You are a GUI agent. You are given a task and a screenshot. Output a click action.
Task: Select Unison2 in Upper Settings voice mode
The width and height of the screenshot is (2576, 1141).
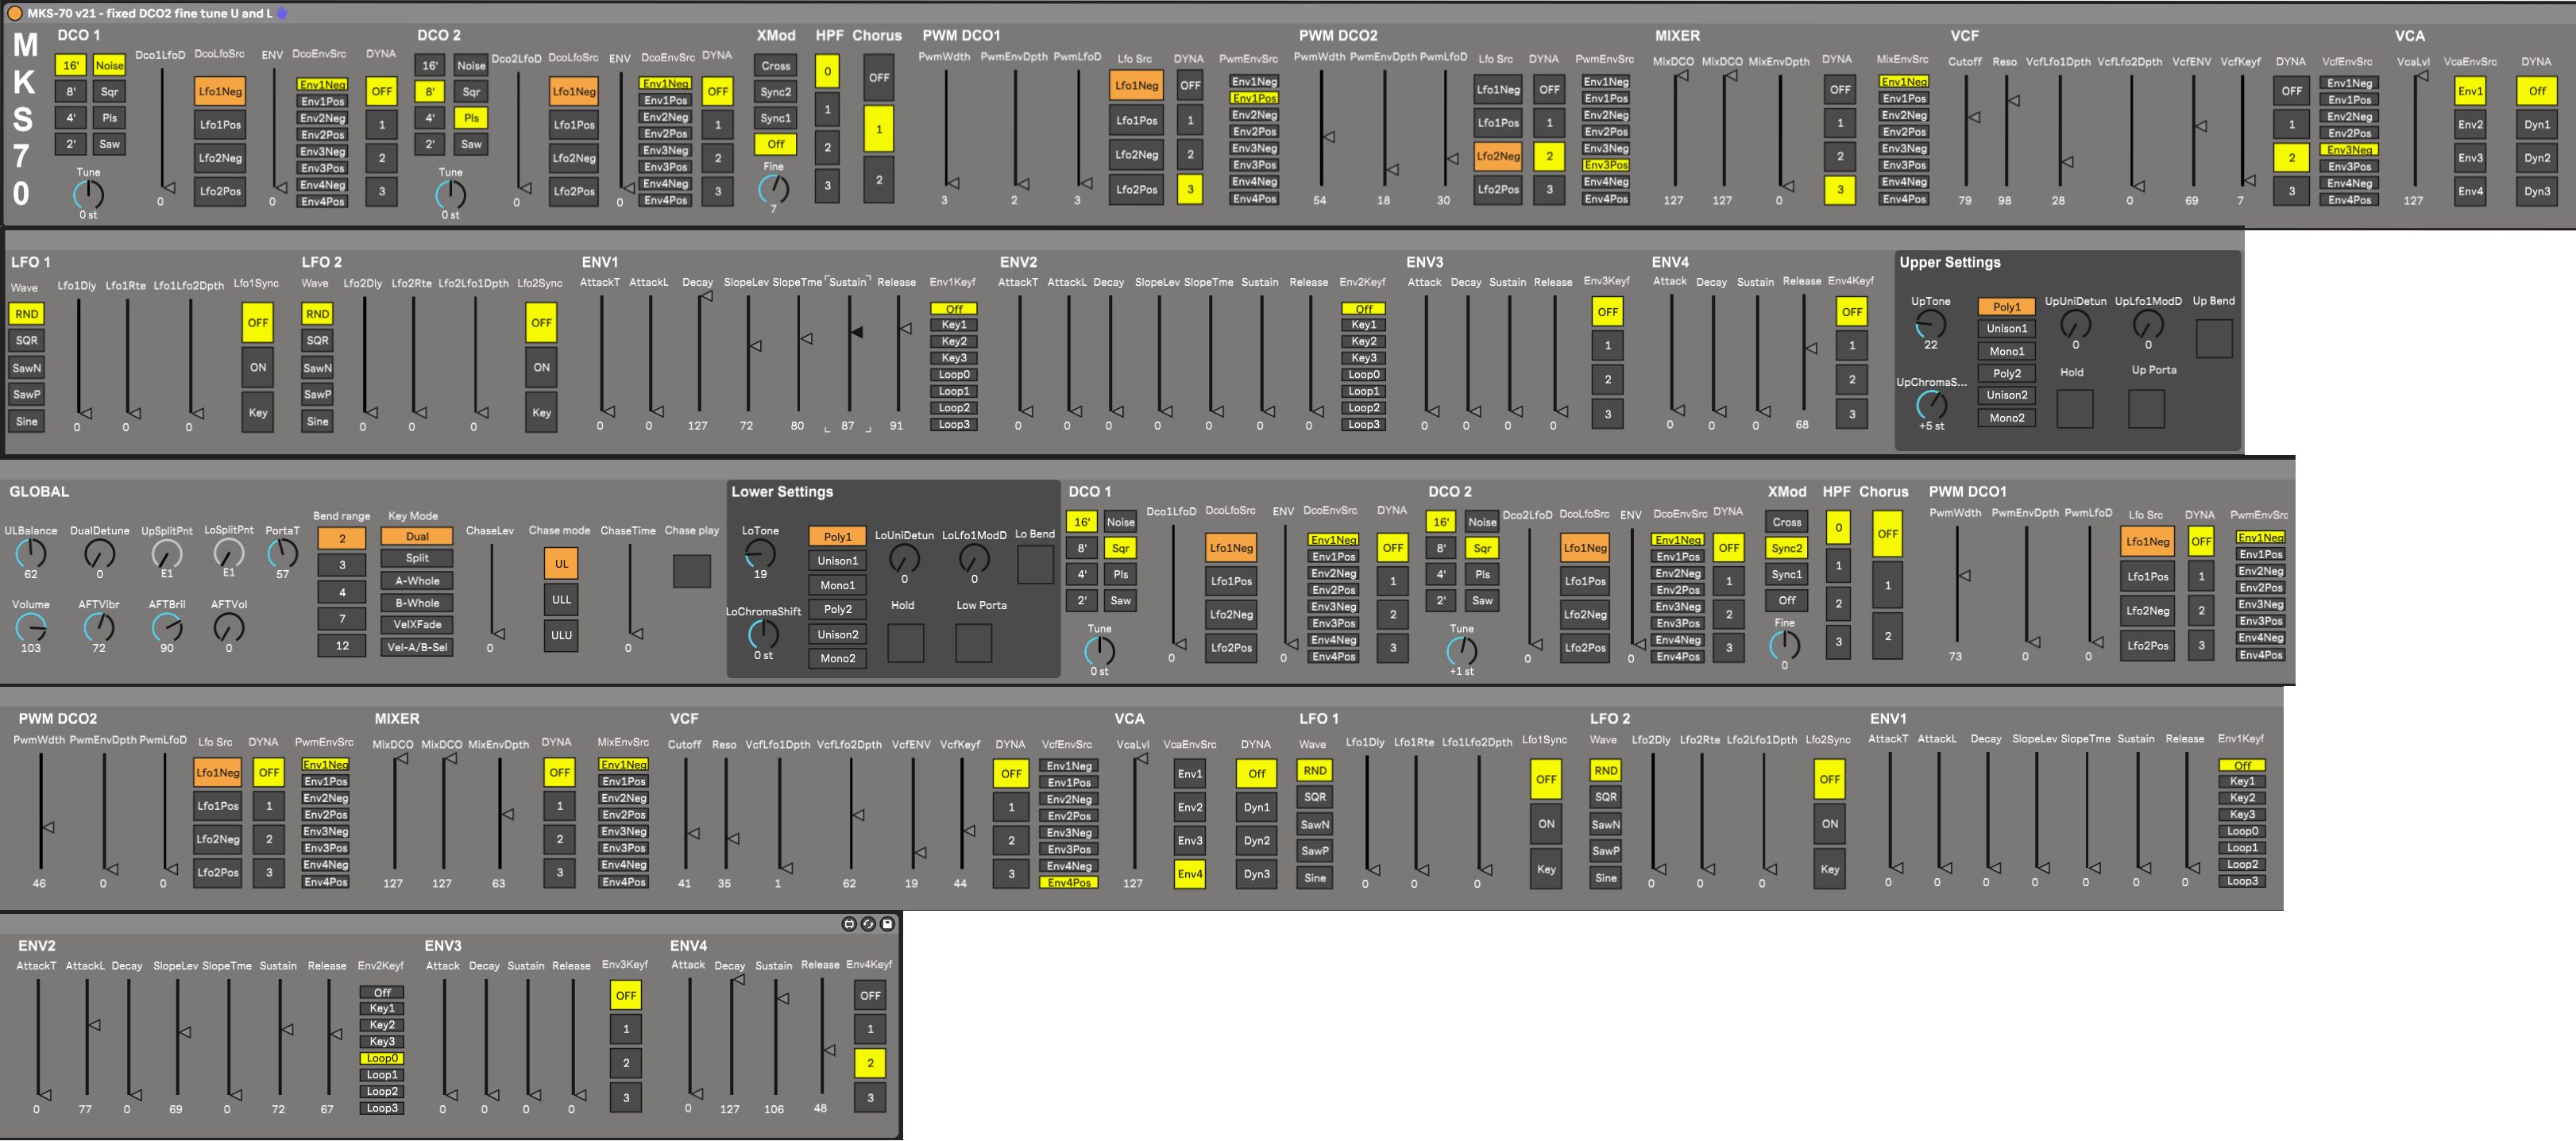click(x=2006, y=395)
